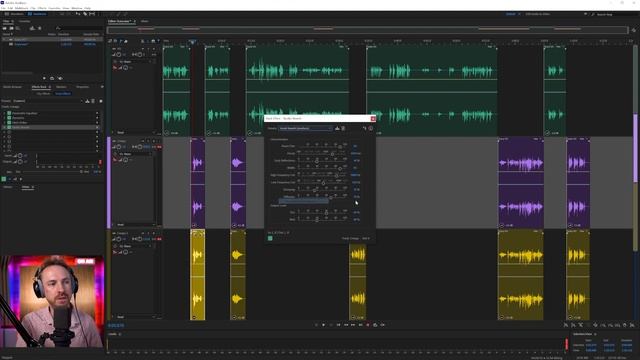The image size is (640, 360).
Task: Click the timecode display above Levels panel
Action: tap(116, 325)
